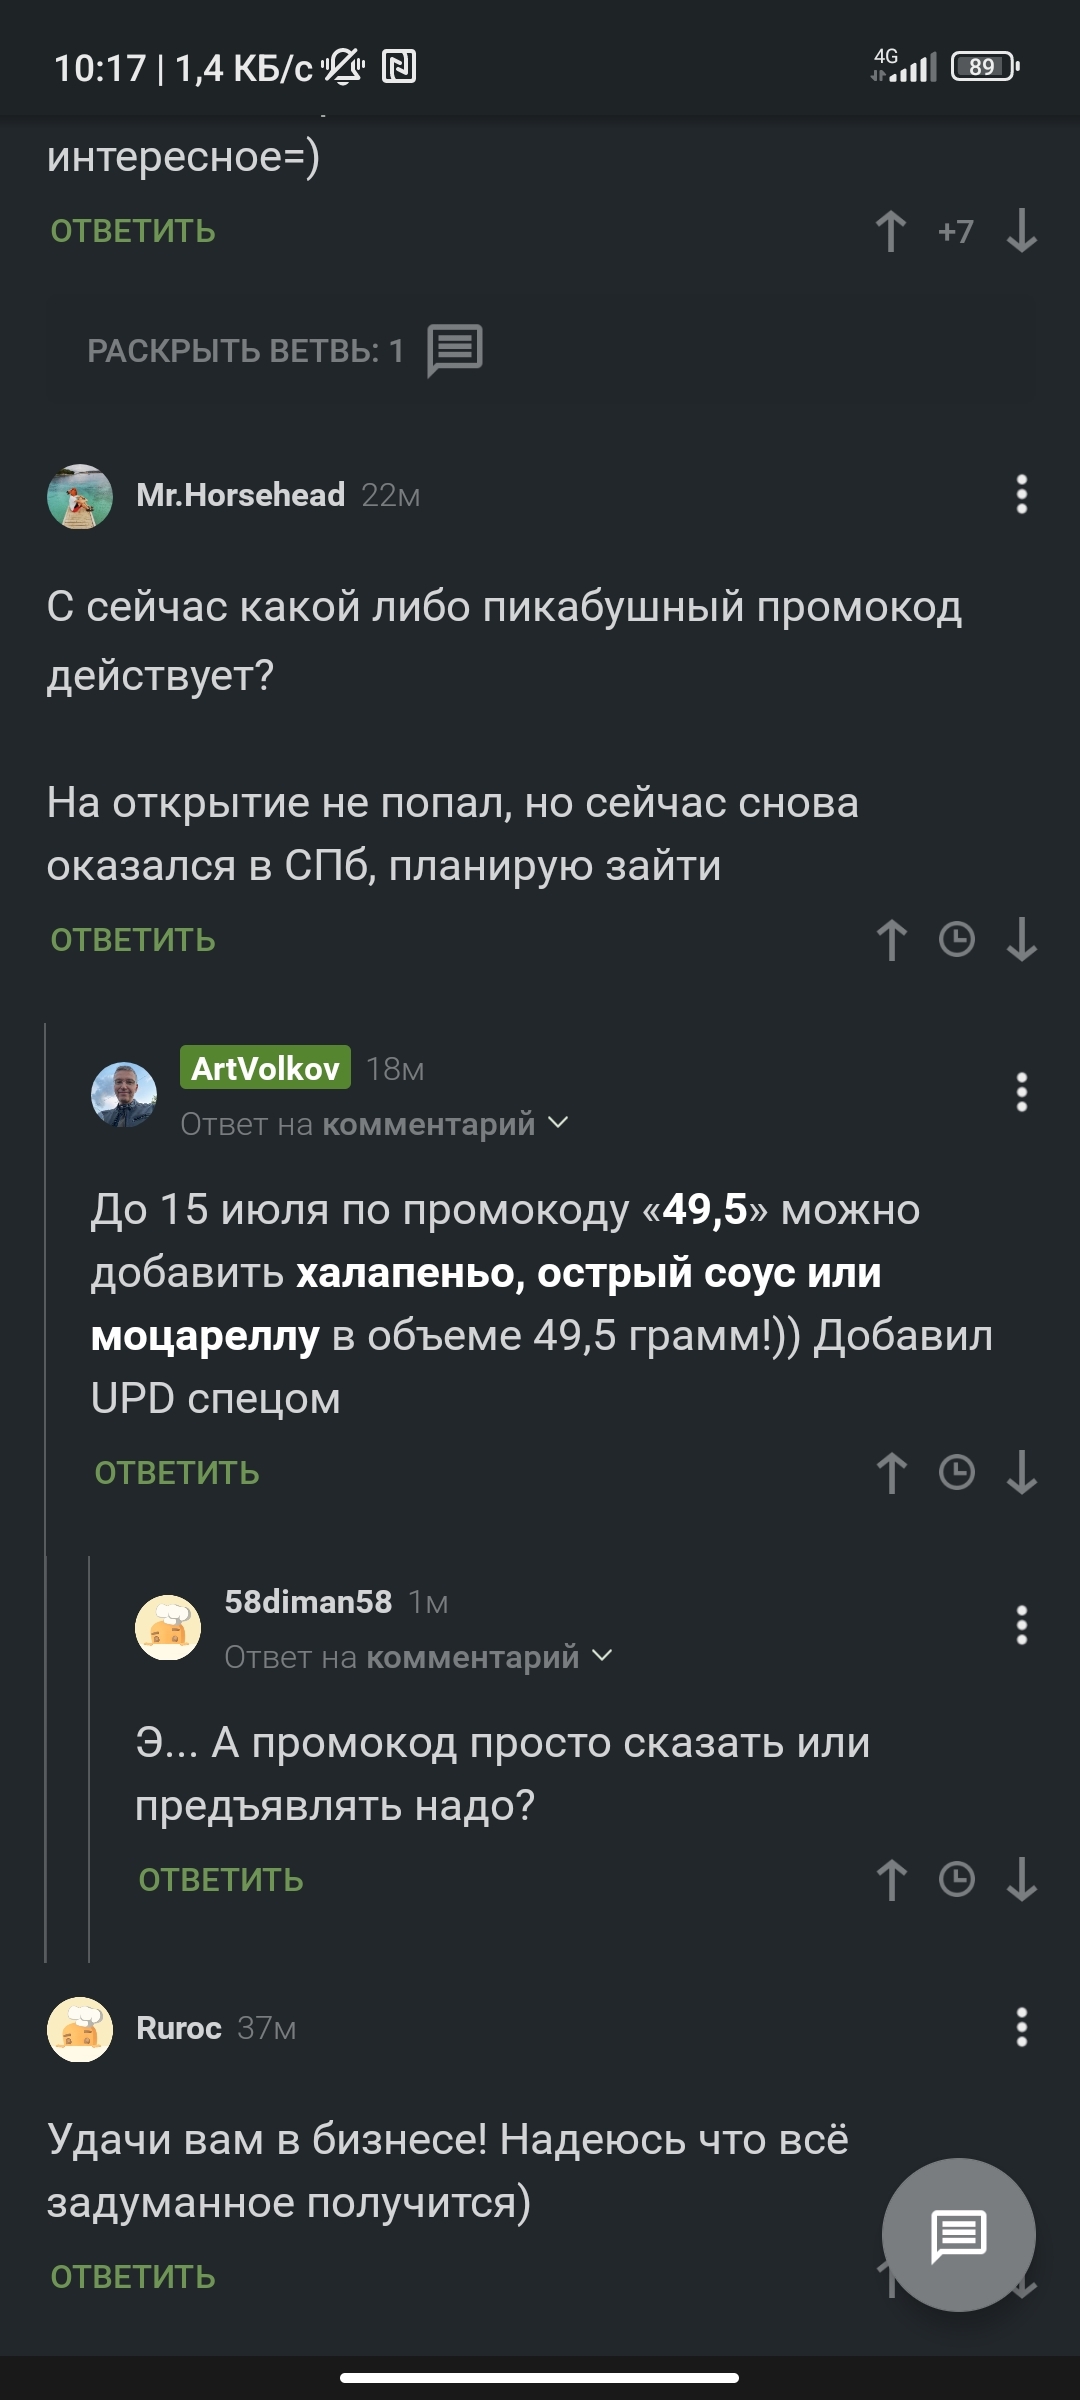Expand parent comment chevron under ArtVolkov
The width and height of the screenshot is (1080, 2400).
[x=559, y=1123]
